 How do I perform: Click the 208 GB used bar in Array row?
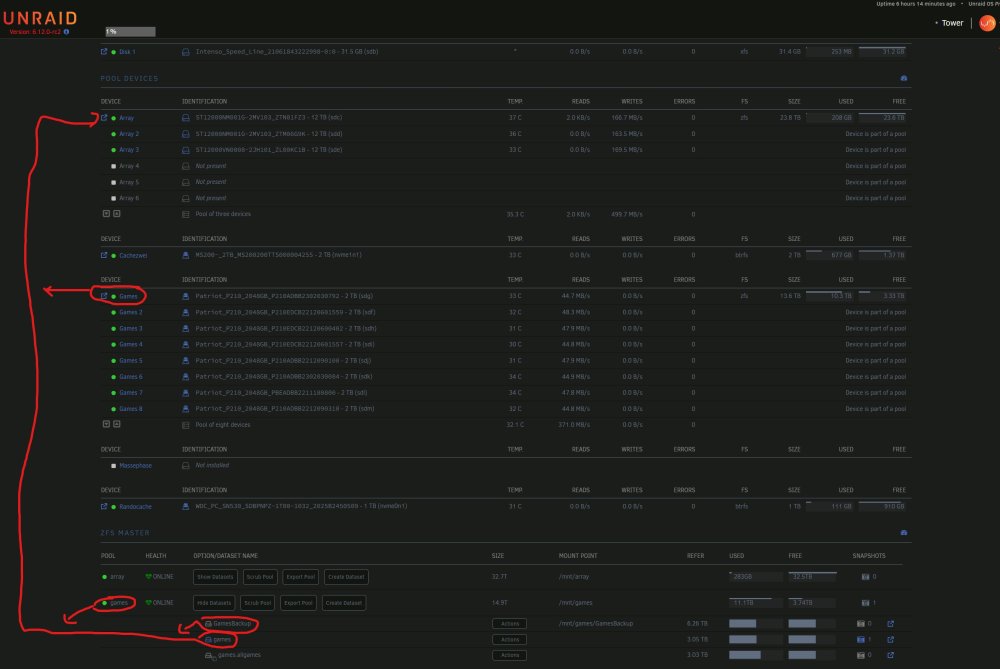[830, 117]
